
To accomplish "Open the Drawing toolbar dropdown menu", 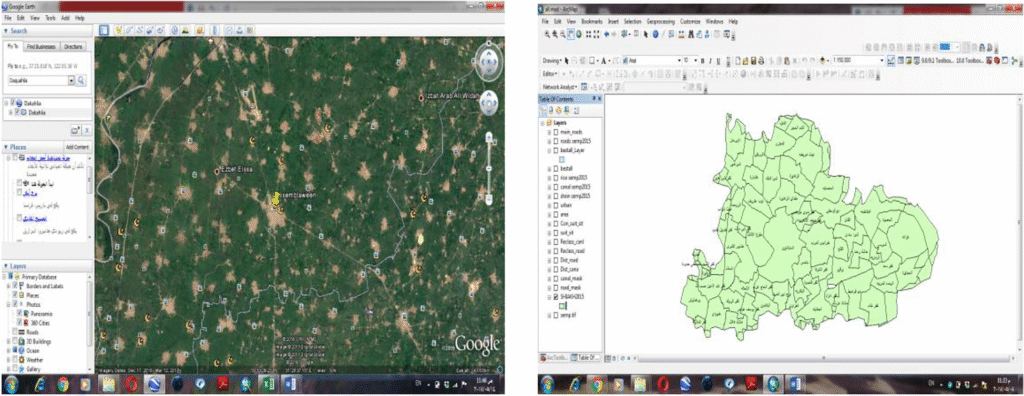I will pos(552,60).
